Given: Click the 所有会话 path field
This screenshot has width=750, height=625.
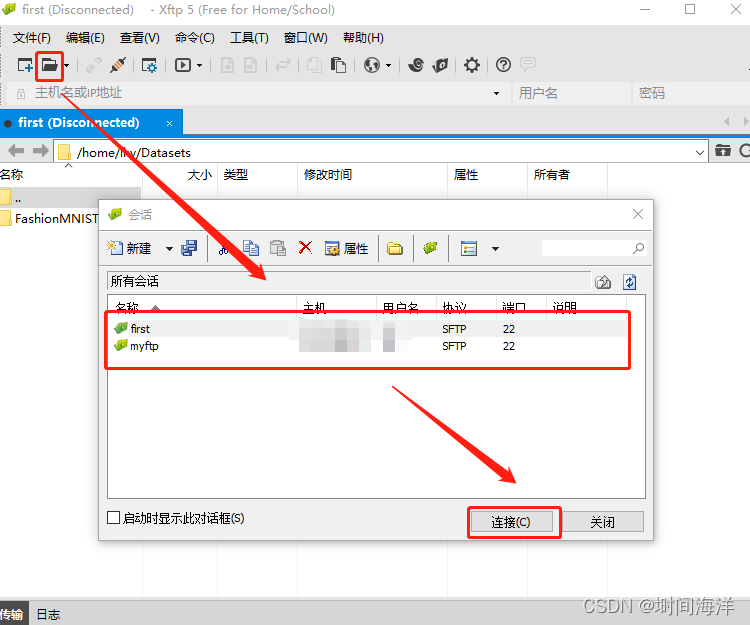Looking at the screenshot, I should click(349, 281).
